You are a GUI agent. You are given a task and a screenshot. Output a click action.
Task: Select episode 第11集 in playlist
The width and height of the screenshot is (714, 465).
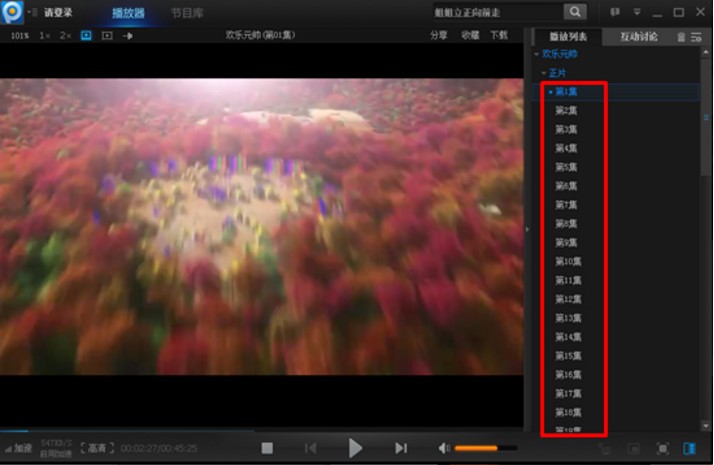(568, 281)
